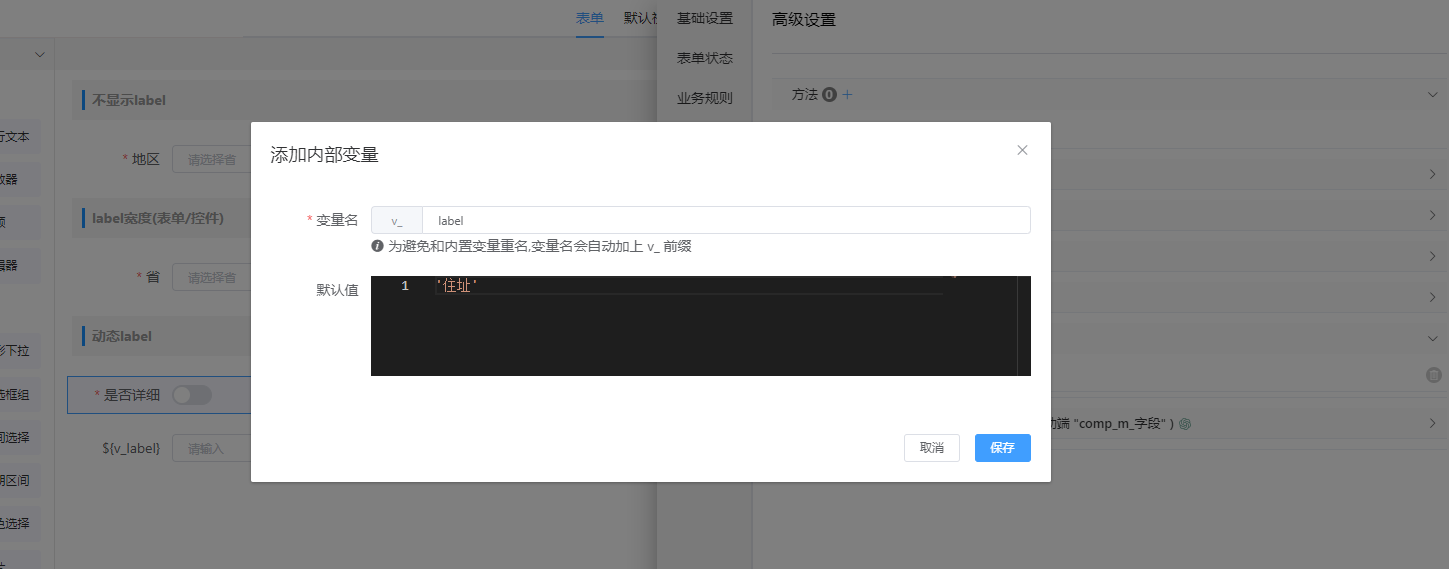Click the ${v_label} field label
Viewport: 1449px width, 569px height.
coord(131,449)
